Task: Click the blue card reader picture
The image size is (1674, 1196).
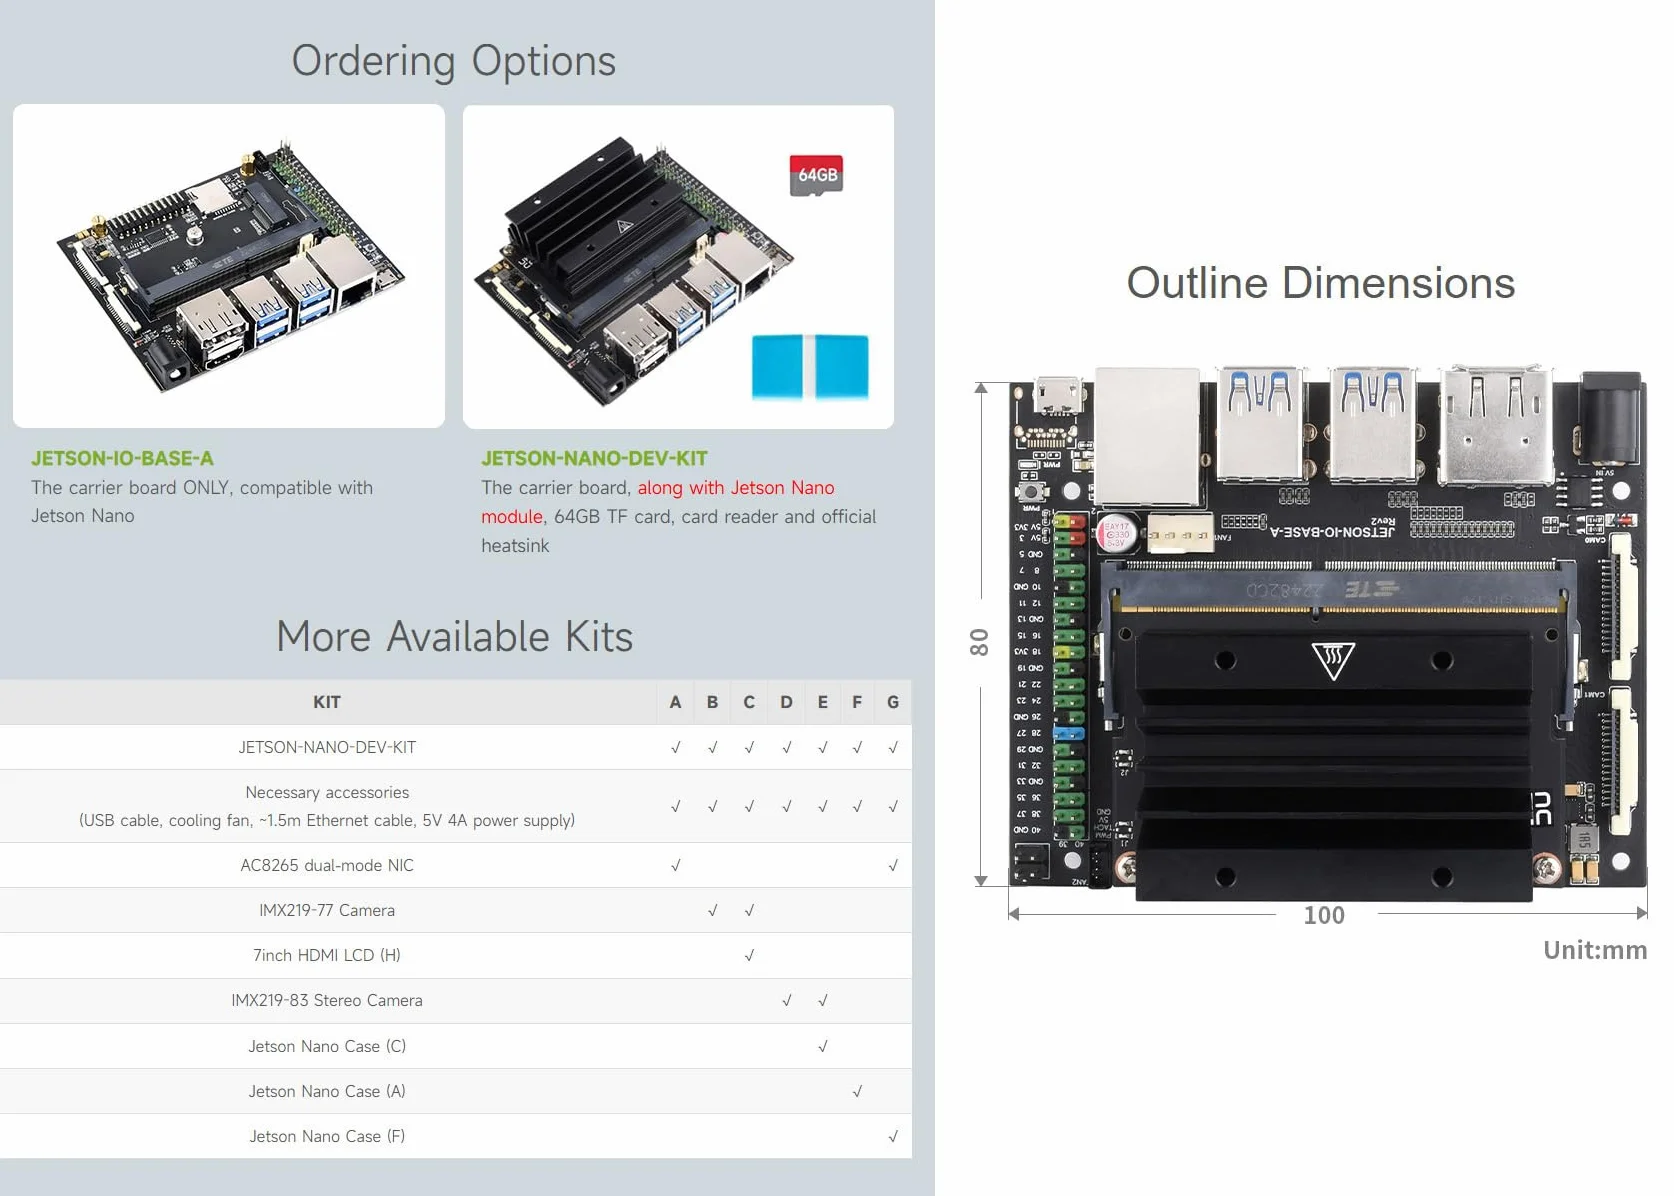Action: pyautogui.click(x=810, y=367)
